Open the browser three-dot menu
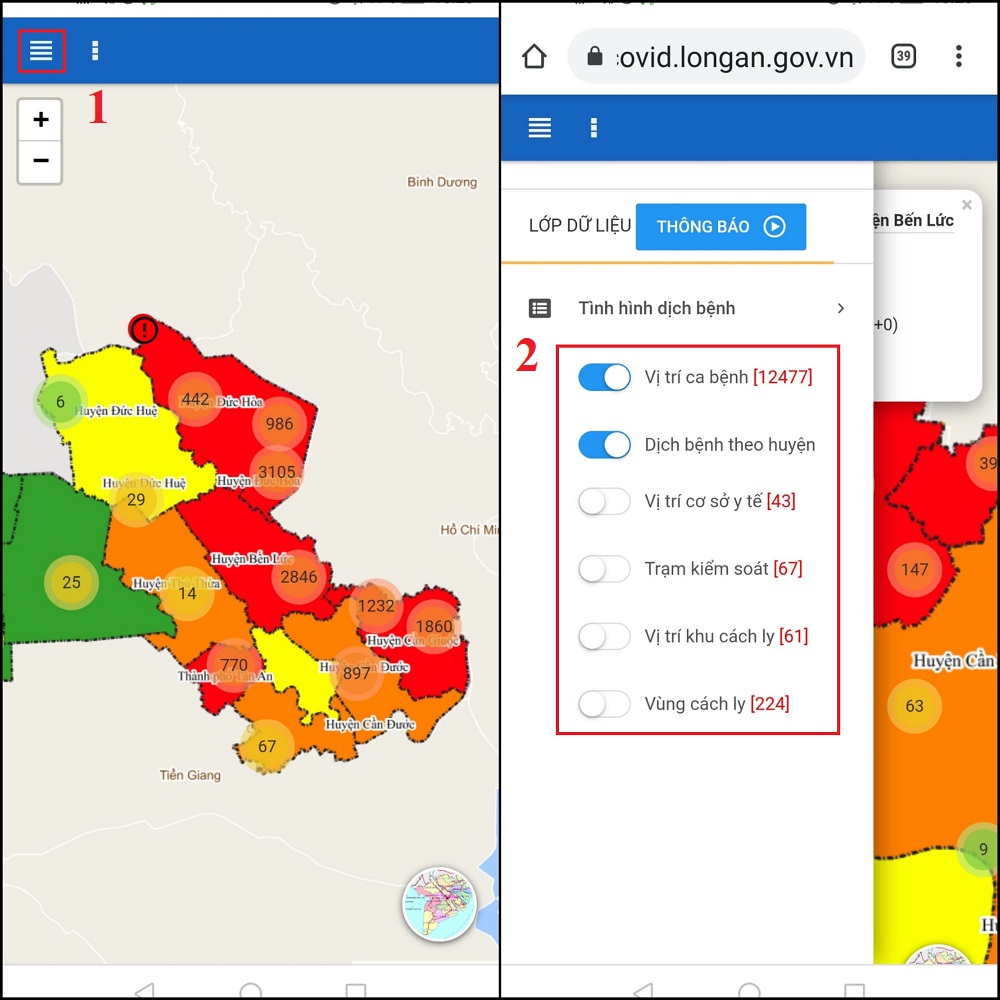1000x1000 pixels. 959,57
